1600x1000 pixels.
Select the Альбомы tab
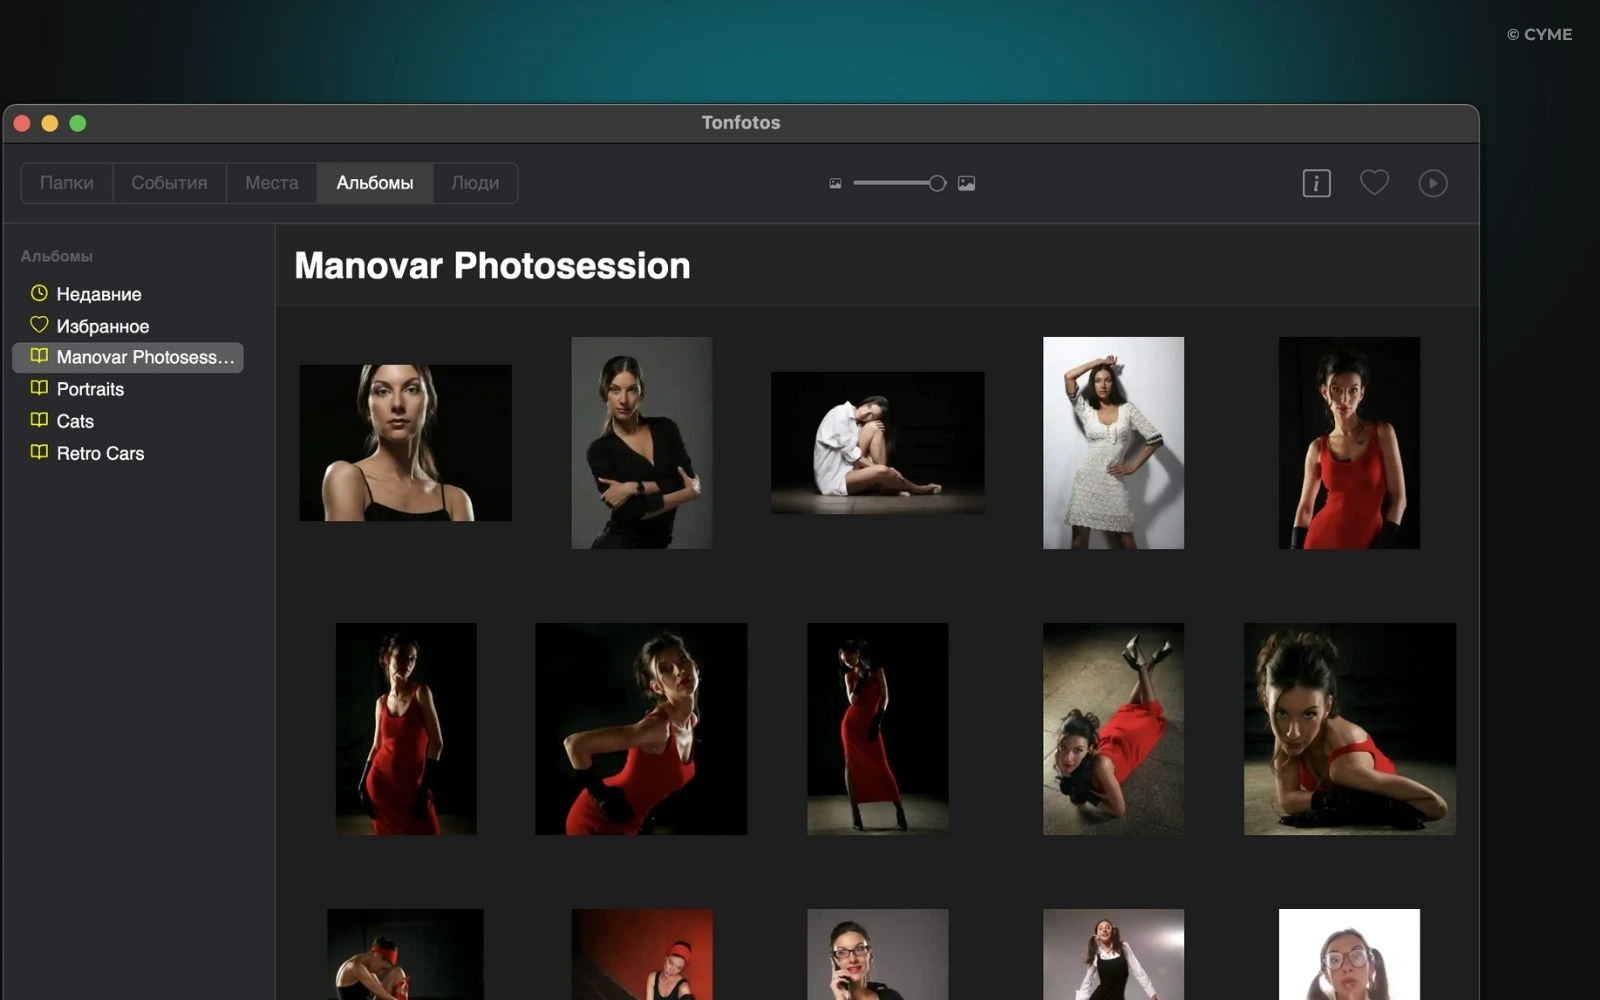[375, 183]
